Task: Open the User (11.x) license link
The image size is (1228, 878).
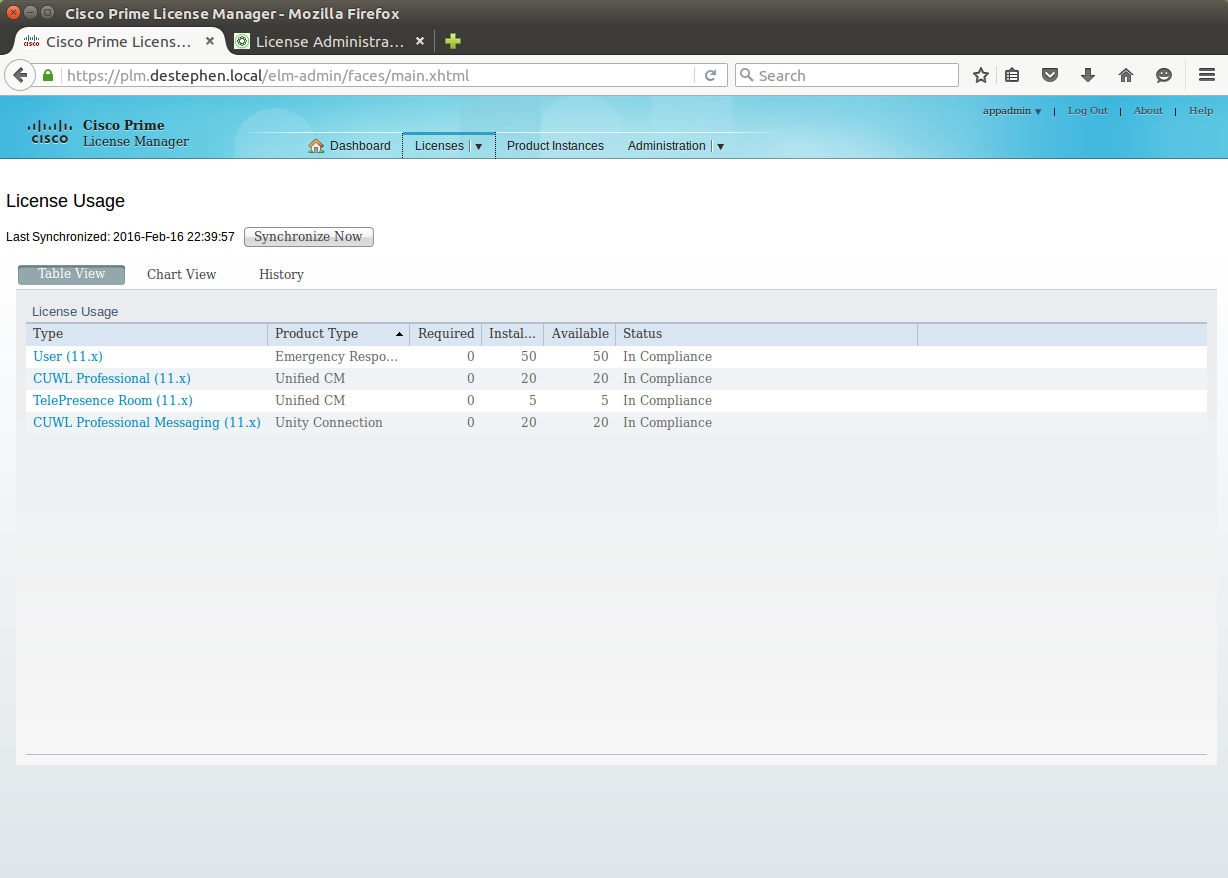Action: [68, 357]
